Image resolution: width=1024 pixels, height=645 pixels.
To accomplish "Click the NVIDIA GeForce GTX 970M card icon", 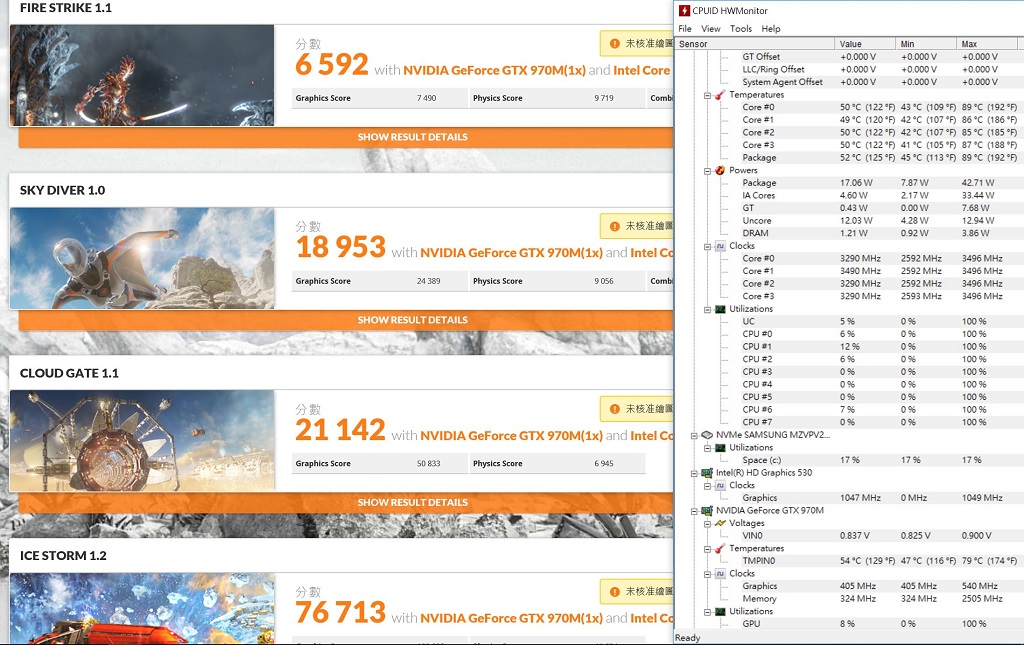I will point(707,511).
